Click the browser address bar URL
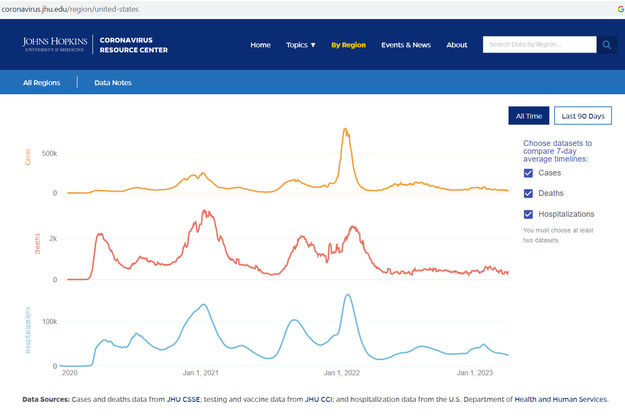Viewport: 625px width, 417px height. pyautogui.click(x=70, y=9)
